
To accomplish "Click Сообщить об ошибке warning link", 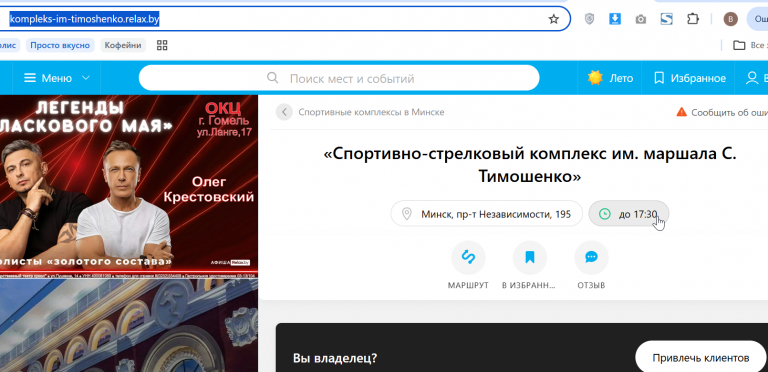I will coord(722,112).
